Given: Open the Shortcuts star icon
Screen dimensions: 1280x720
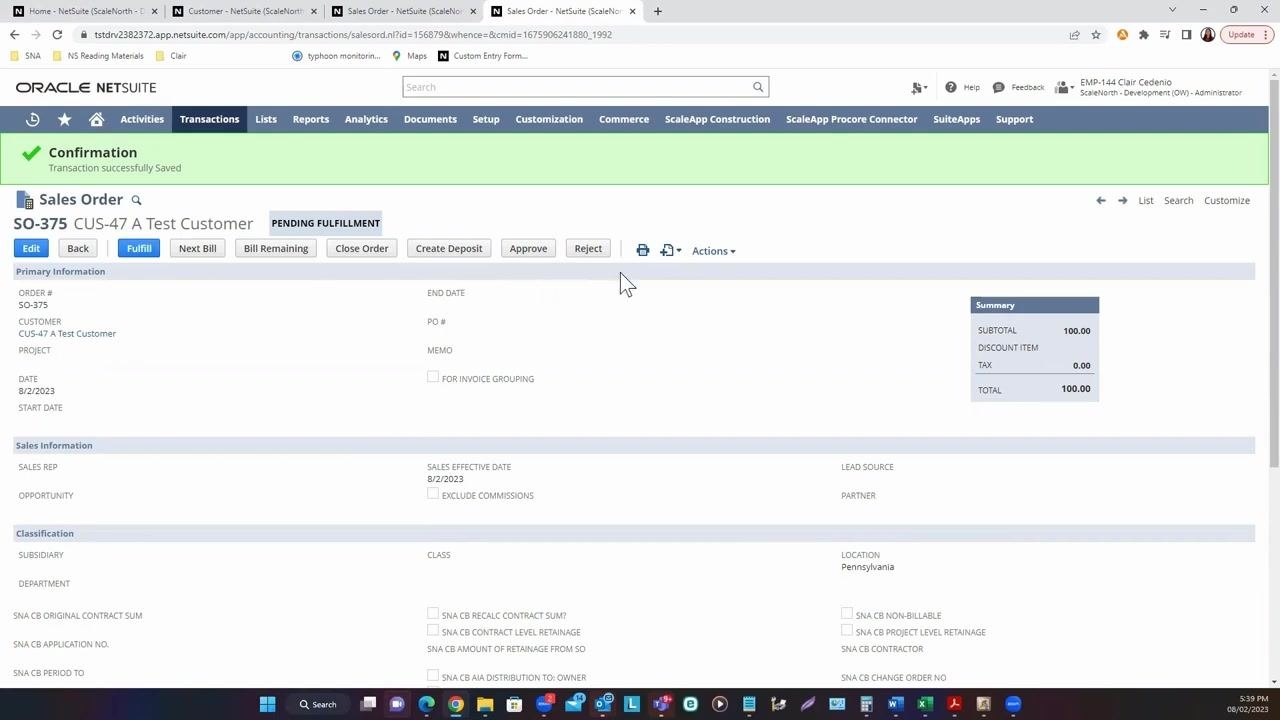Looking at the screenshot, I should (x=64, y=119).
